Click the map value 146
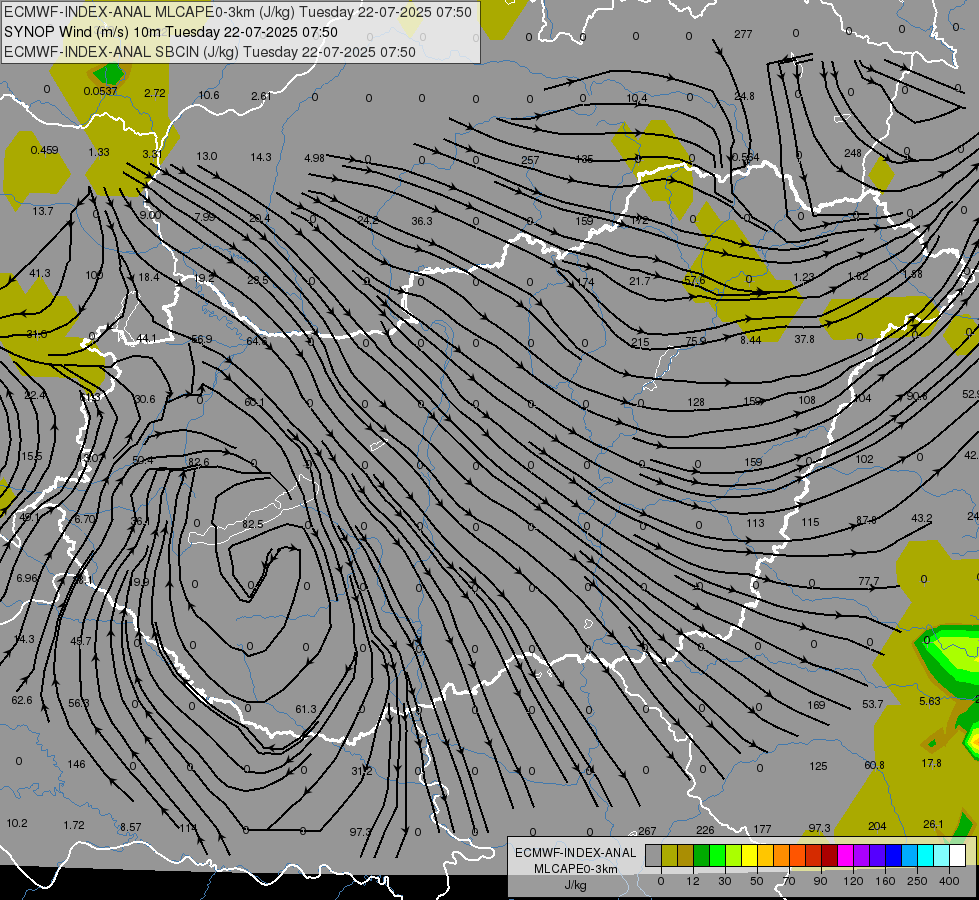Viewport: 979px width, 900px height. (76, 764)
